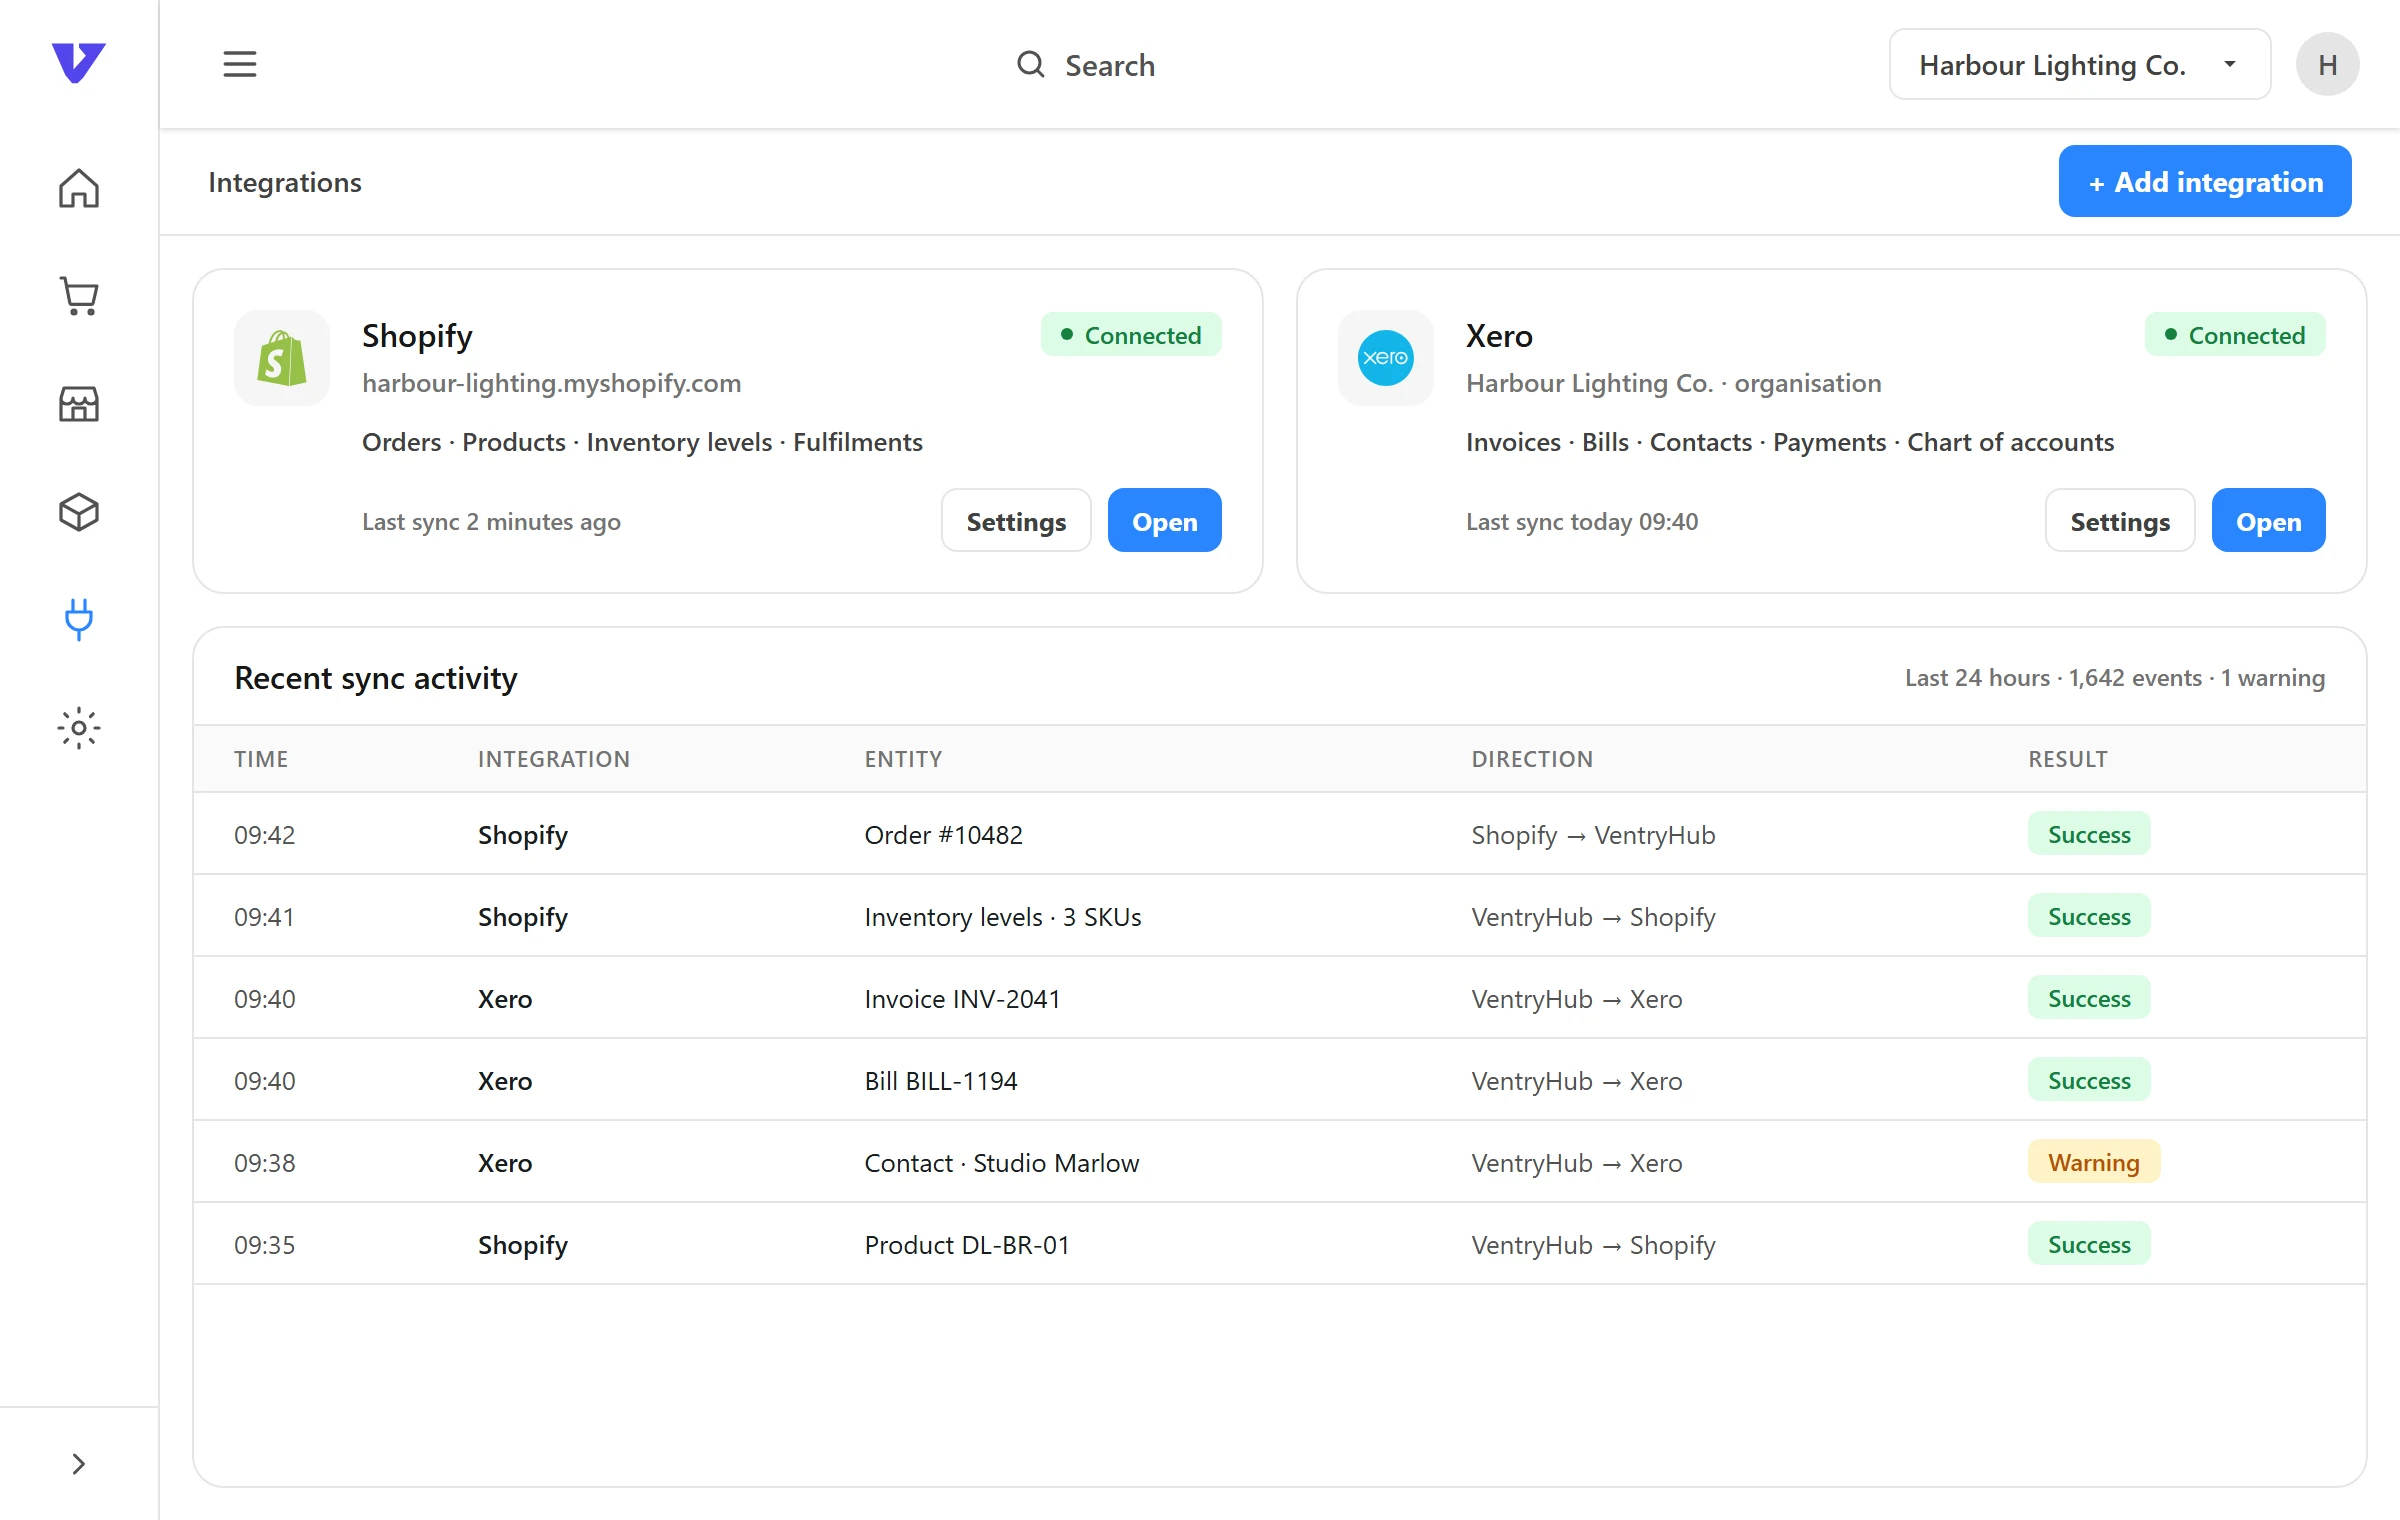Select the INTEGRATION column header
The height and width of the screenshot is (1520, 2400).
(554, 759)
